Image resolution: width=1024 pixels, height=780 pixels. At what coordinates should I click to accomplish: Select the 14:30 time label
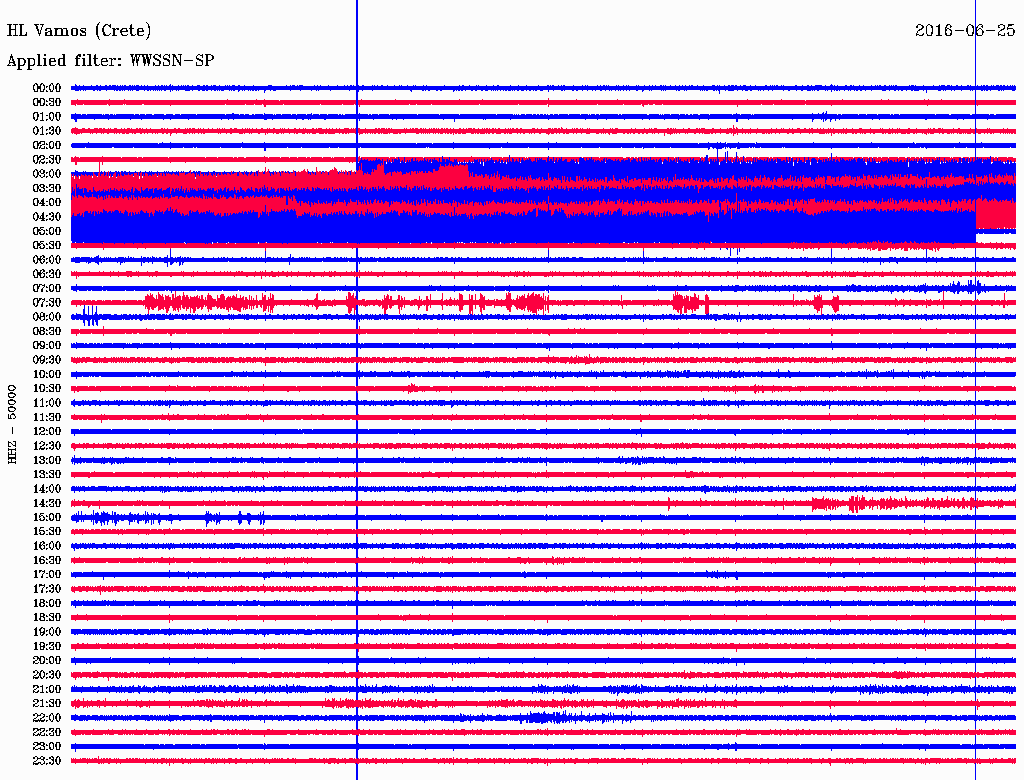[47, 504]
